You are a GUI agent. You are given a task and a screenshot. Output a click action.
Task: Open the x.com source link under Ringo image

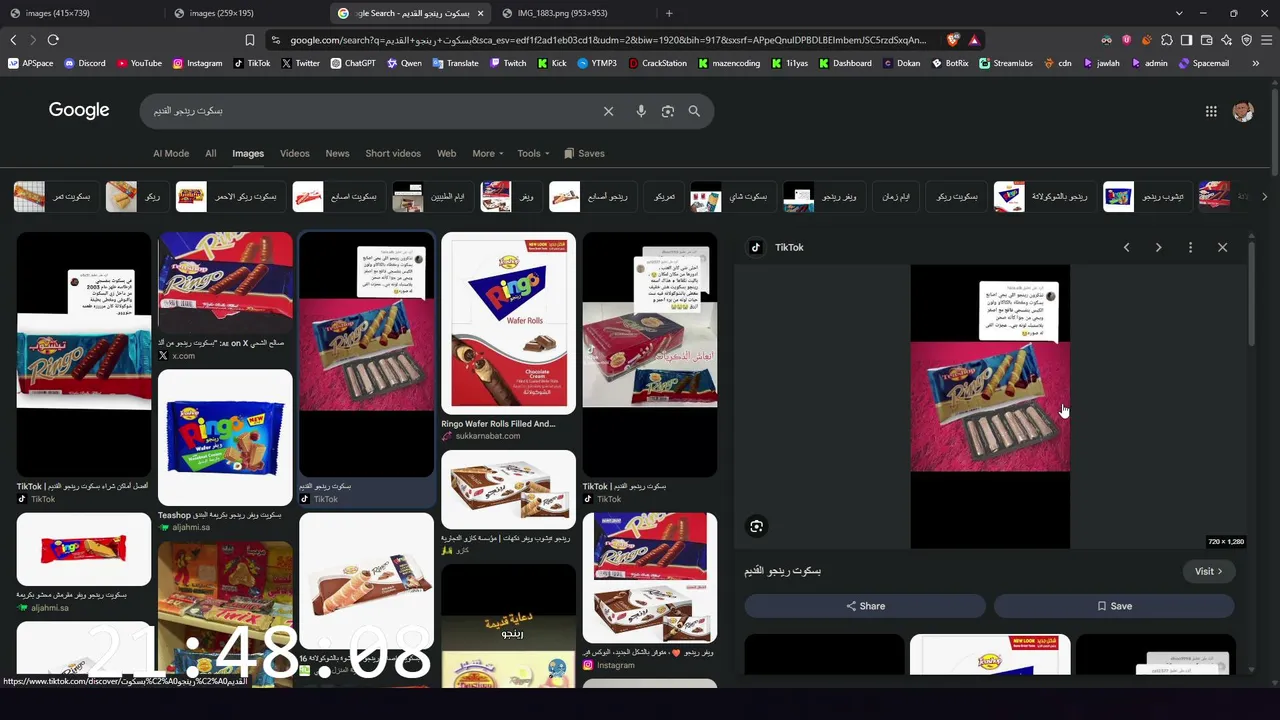click(x=183, y=355)
